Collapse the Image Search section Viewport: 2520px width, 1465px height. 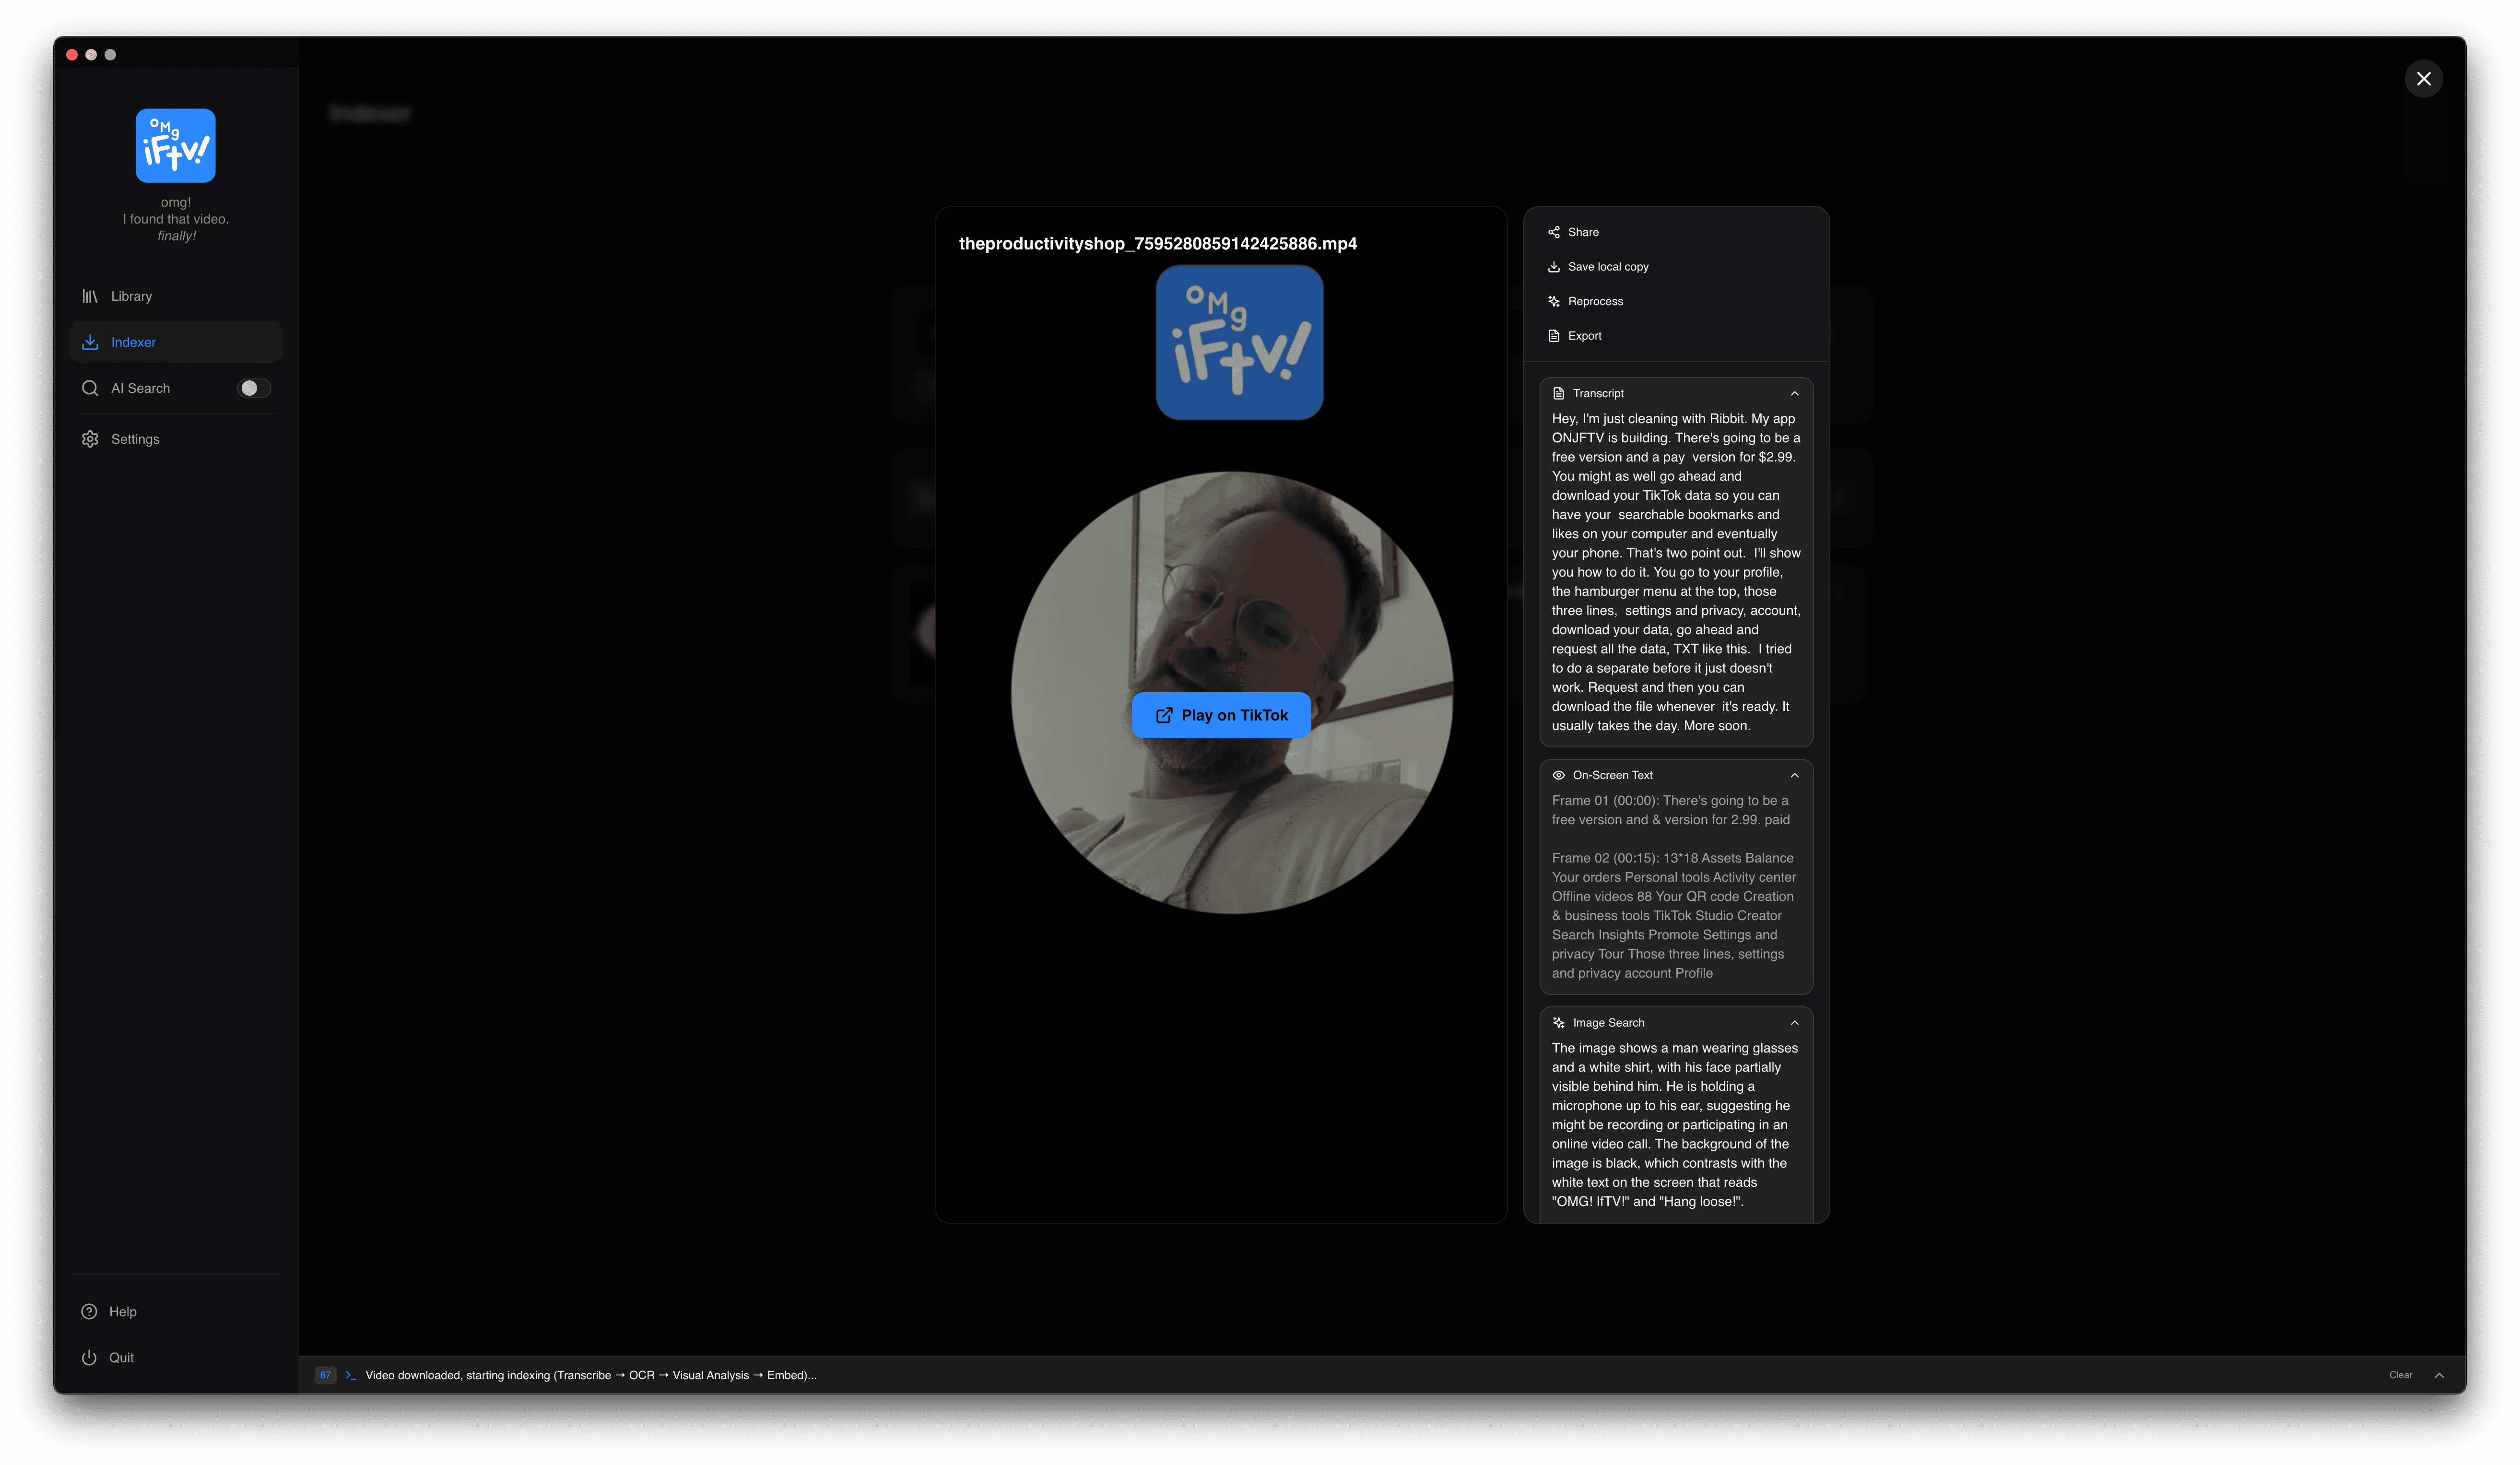tap(1794, 1022)
